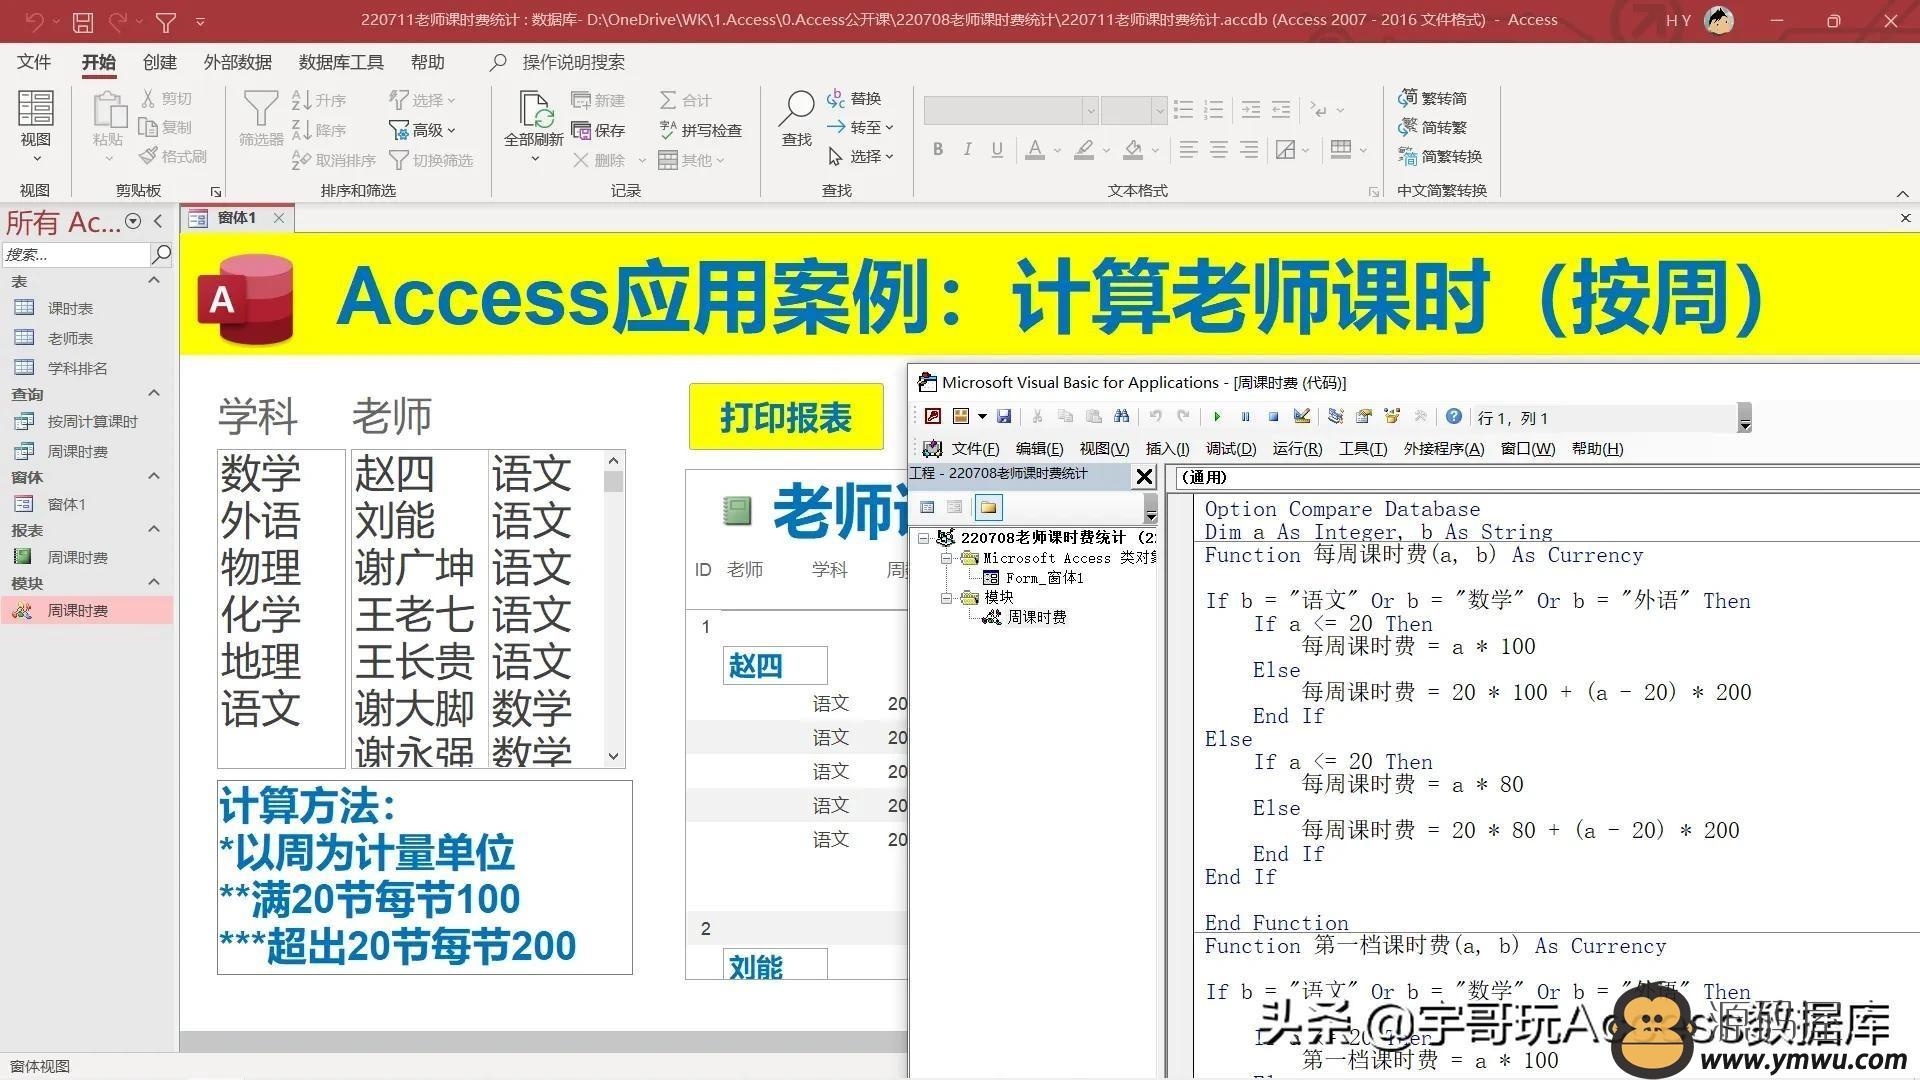Click Design Mode icon in VBA toolbar
The image size is (1920, 1080).
point(1301,417)
